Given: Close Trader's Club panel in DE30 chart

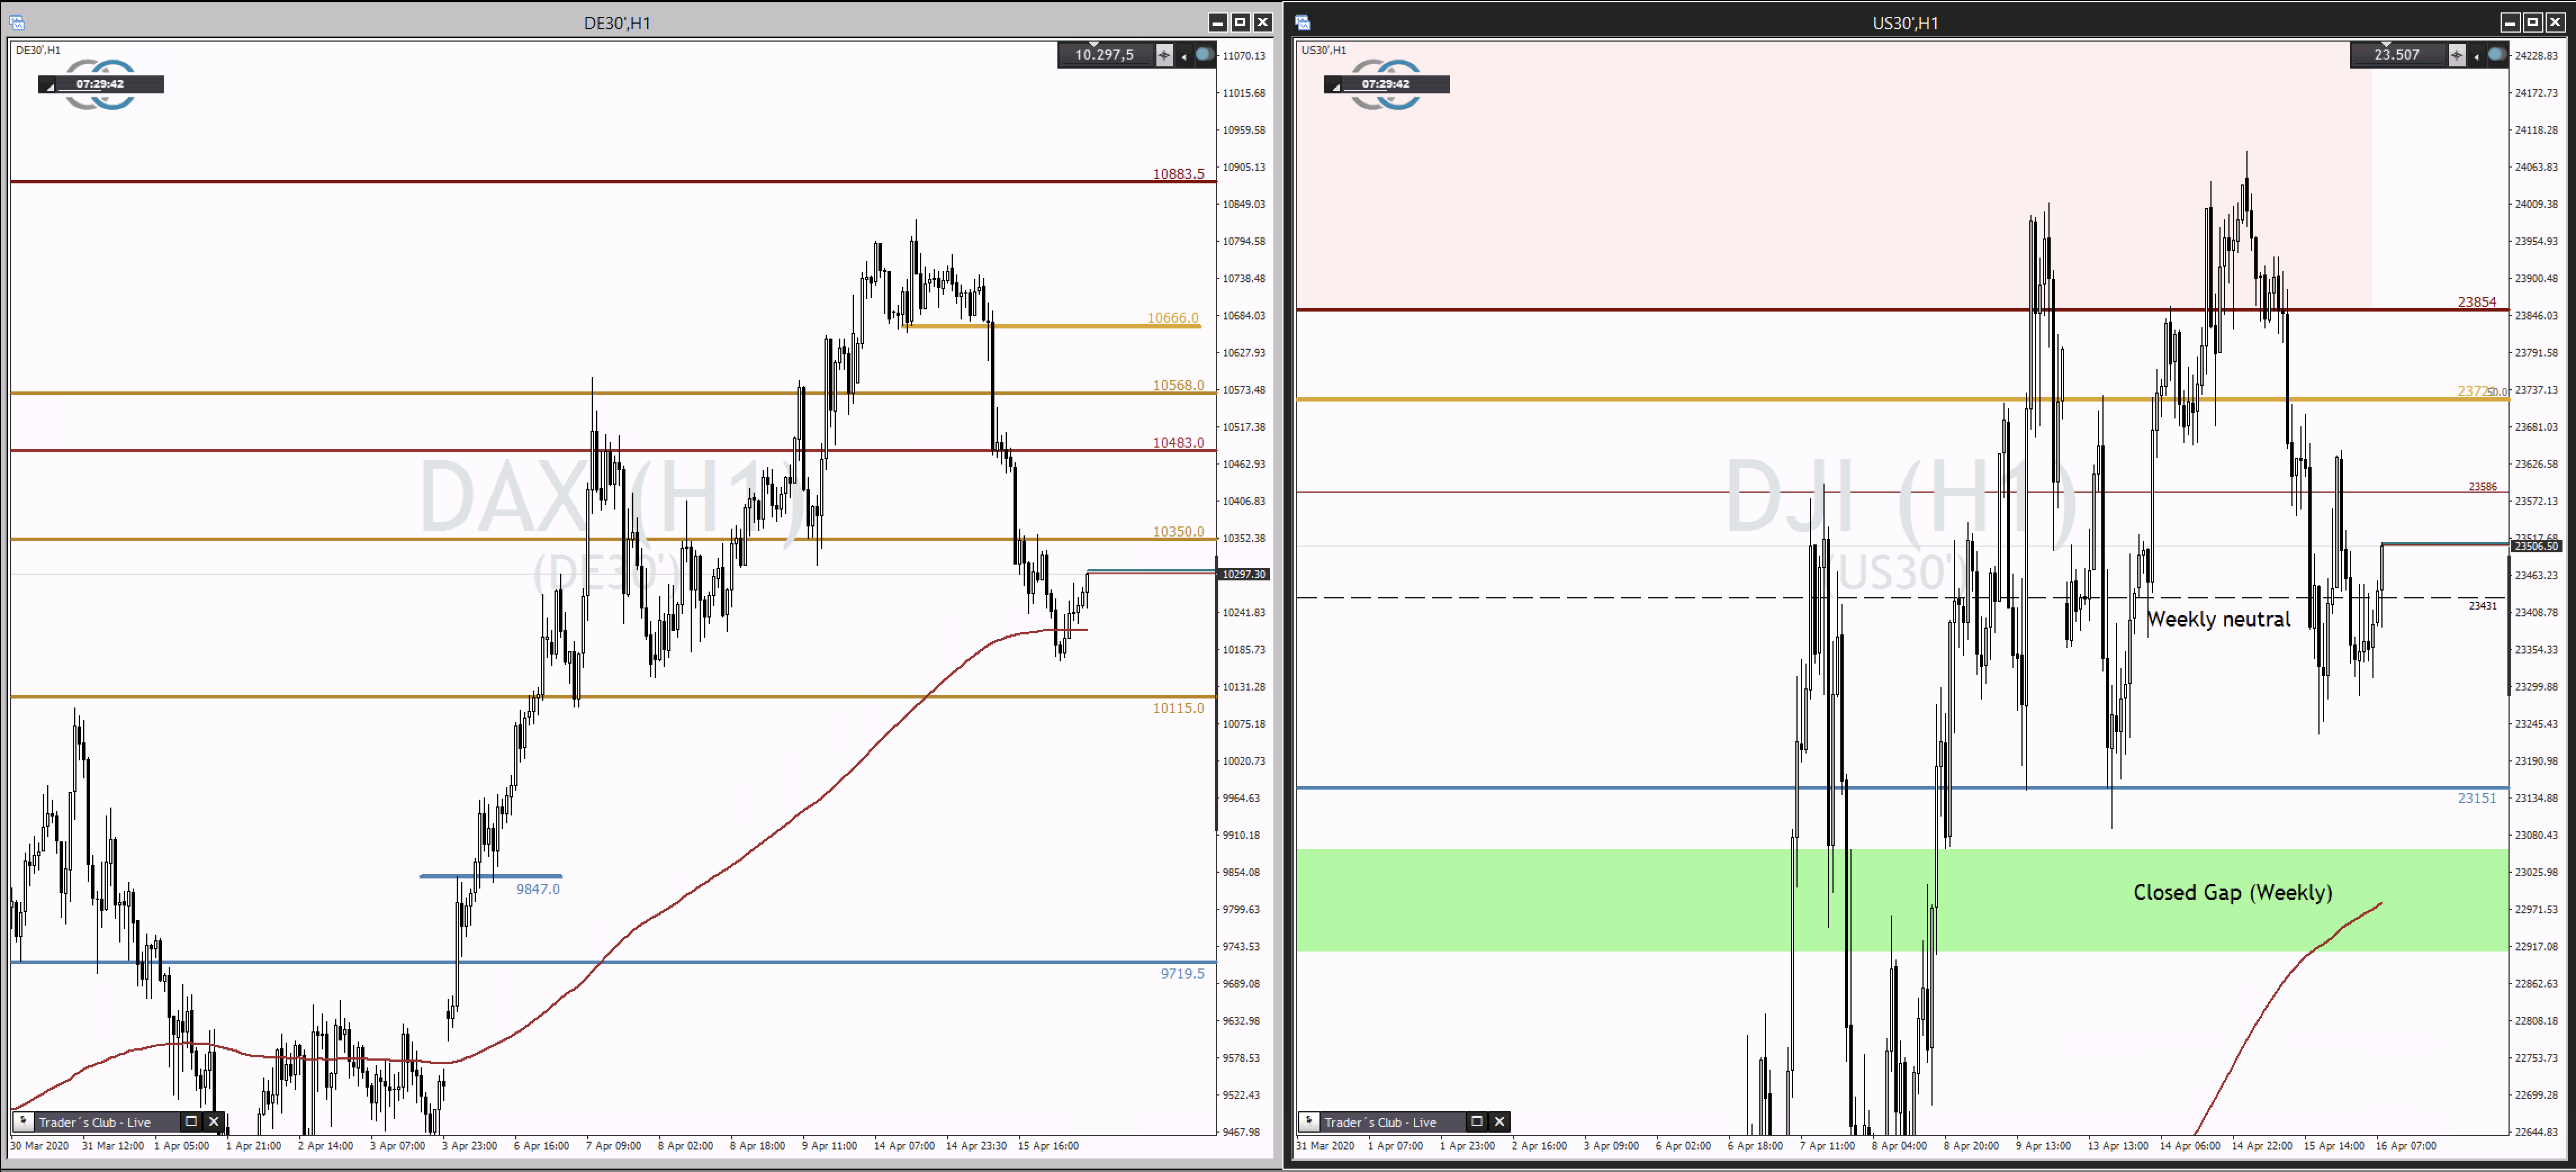Looking at the screenshot, I should 213,1122.
